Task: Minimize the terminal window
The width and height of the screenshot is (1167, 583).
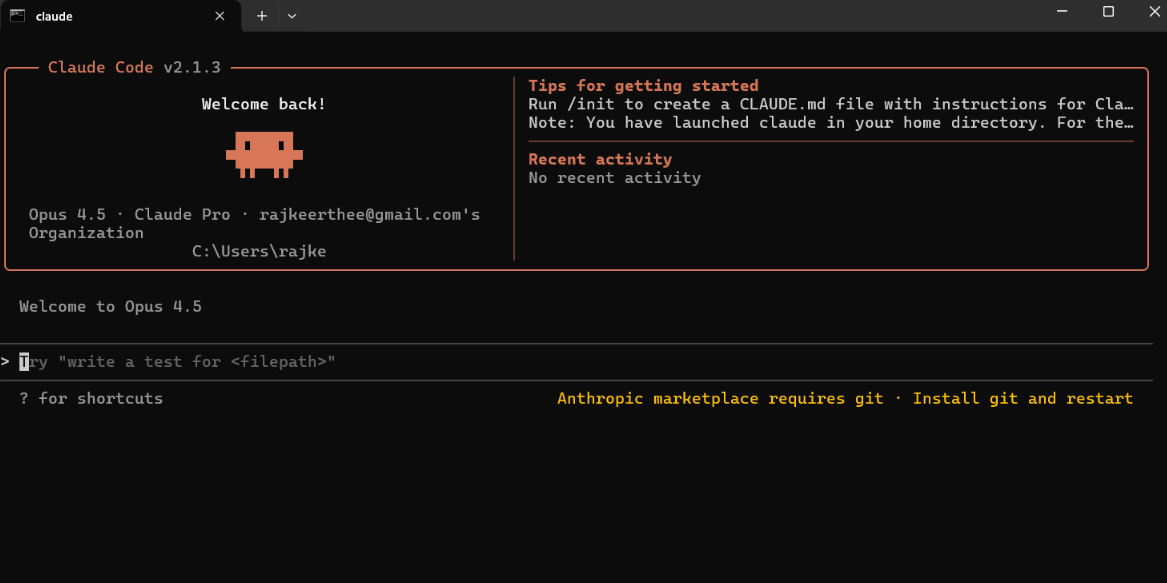Action: (x=1062, y=11)
